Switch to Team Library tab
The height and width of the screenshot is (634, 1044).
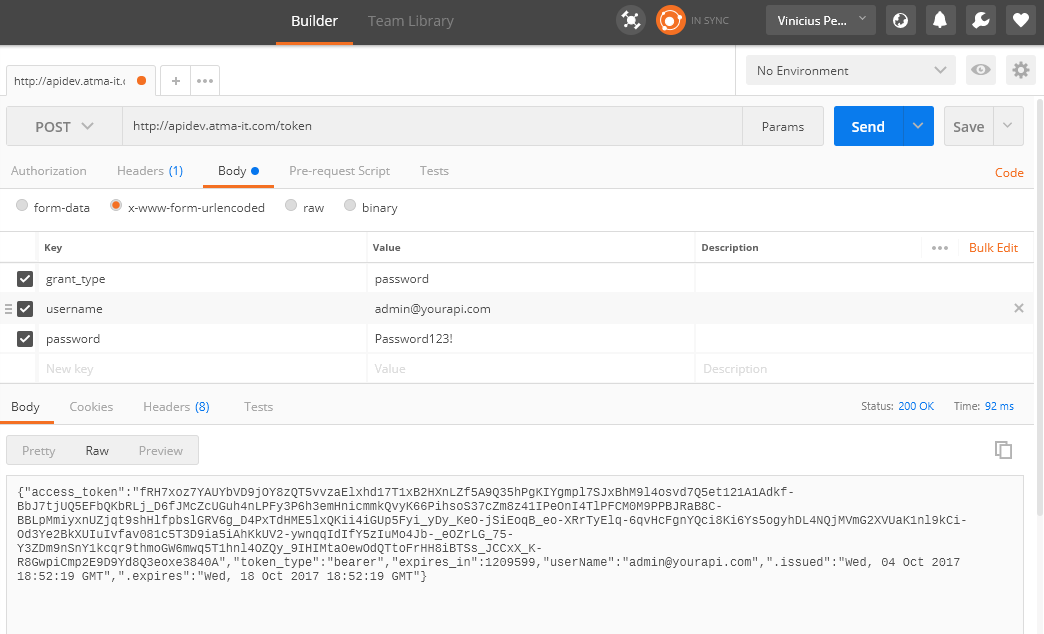click(x=411, y=21)
